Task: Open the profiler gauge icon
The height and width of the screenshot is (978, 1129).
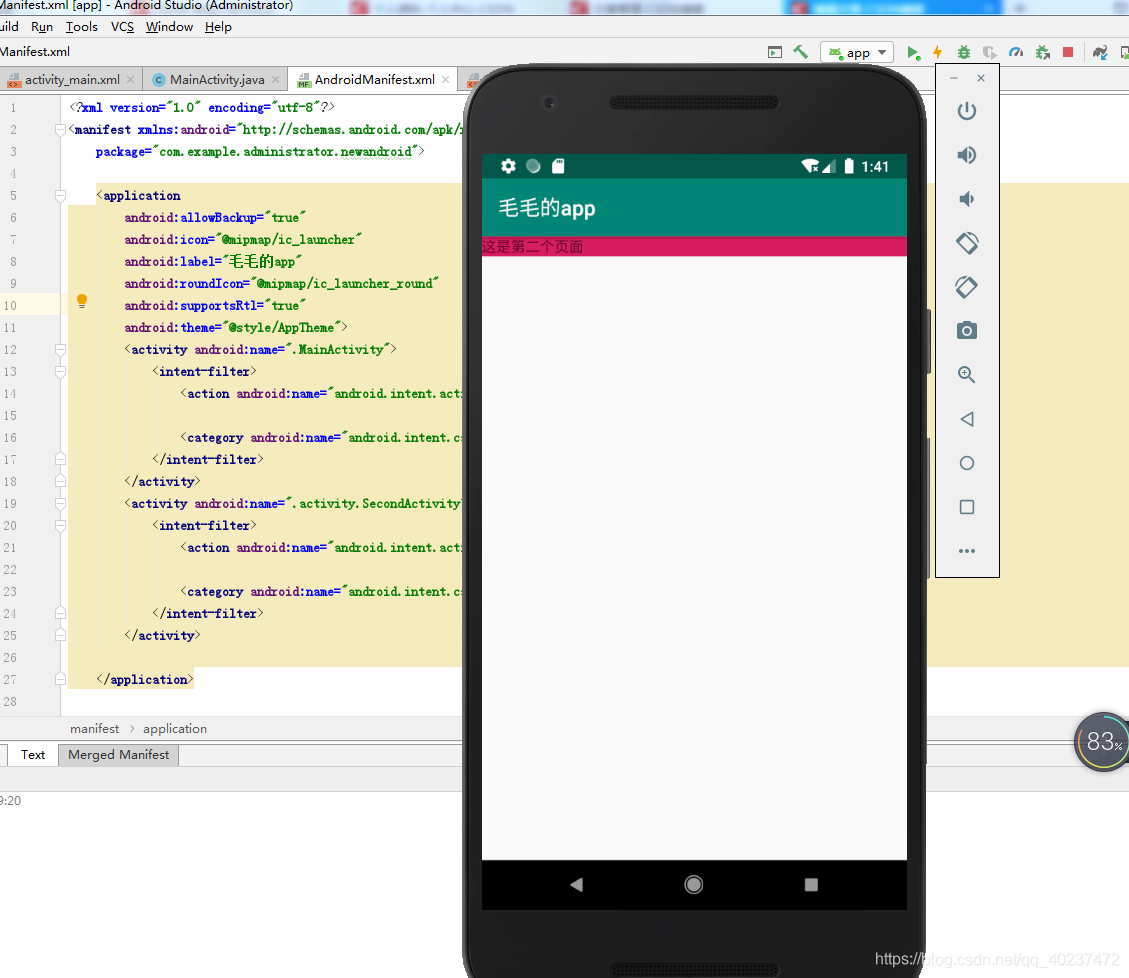Action: tap(1016, 52)
